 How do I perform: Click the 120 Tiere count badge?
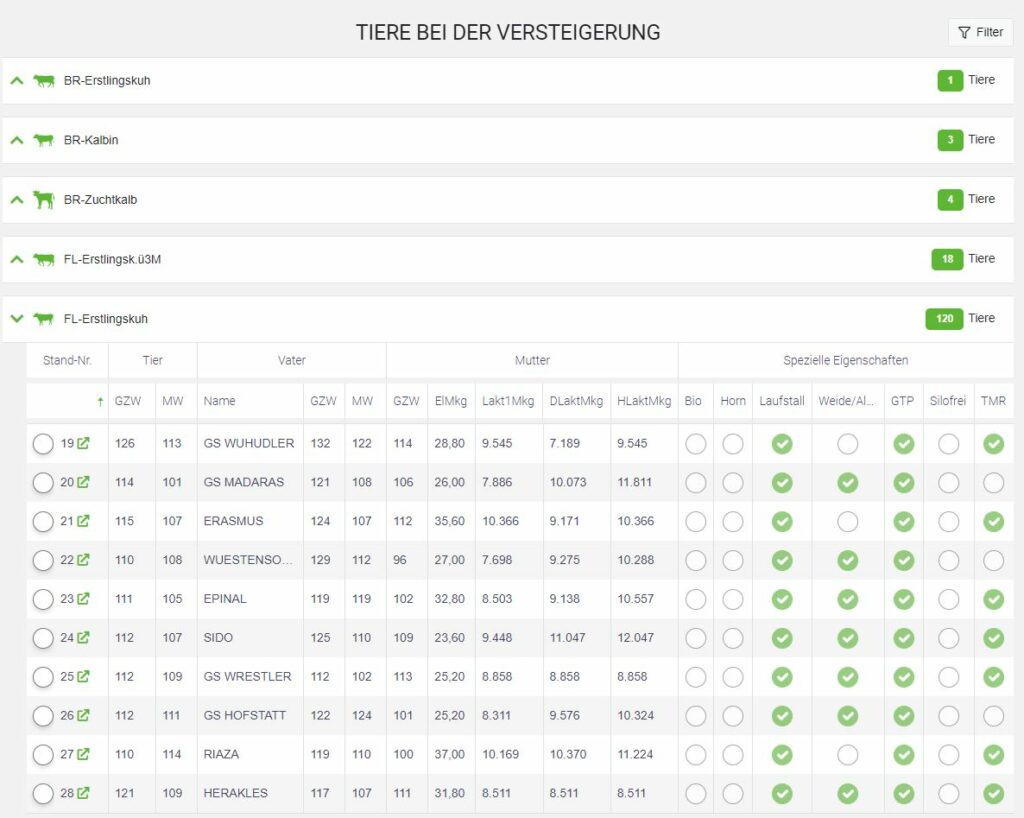click(944, 319)
